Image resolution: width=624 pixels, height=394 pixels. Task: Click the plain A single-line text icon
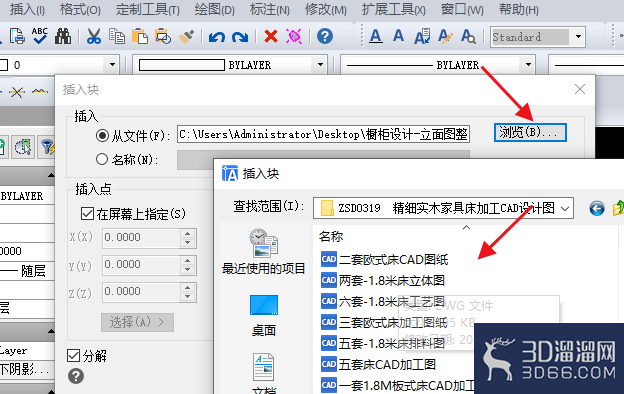(398, 36)
